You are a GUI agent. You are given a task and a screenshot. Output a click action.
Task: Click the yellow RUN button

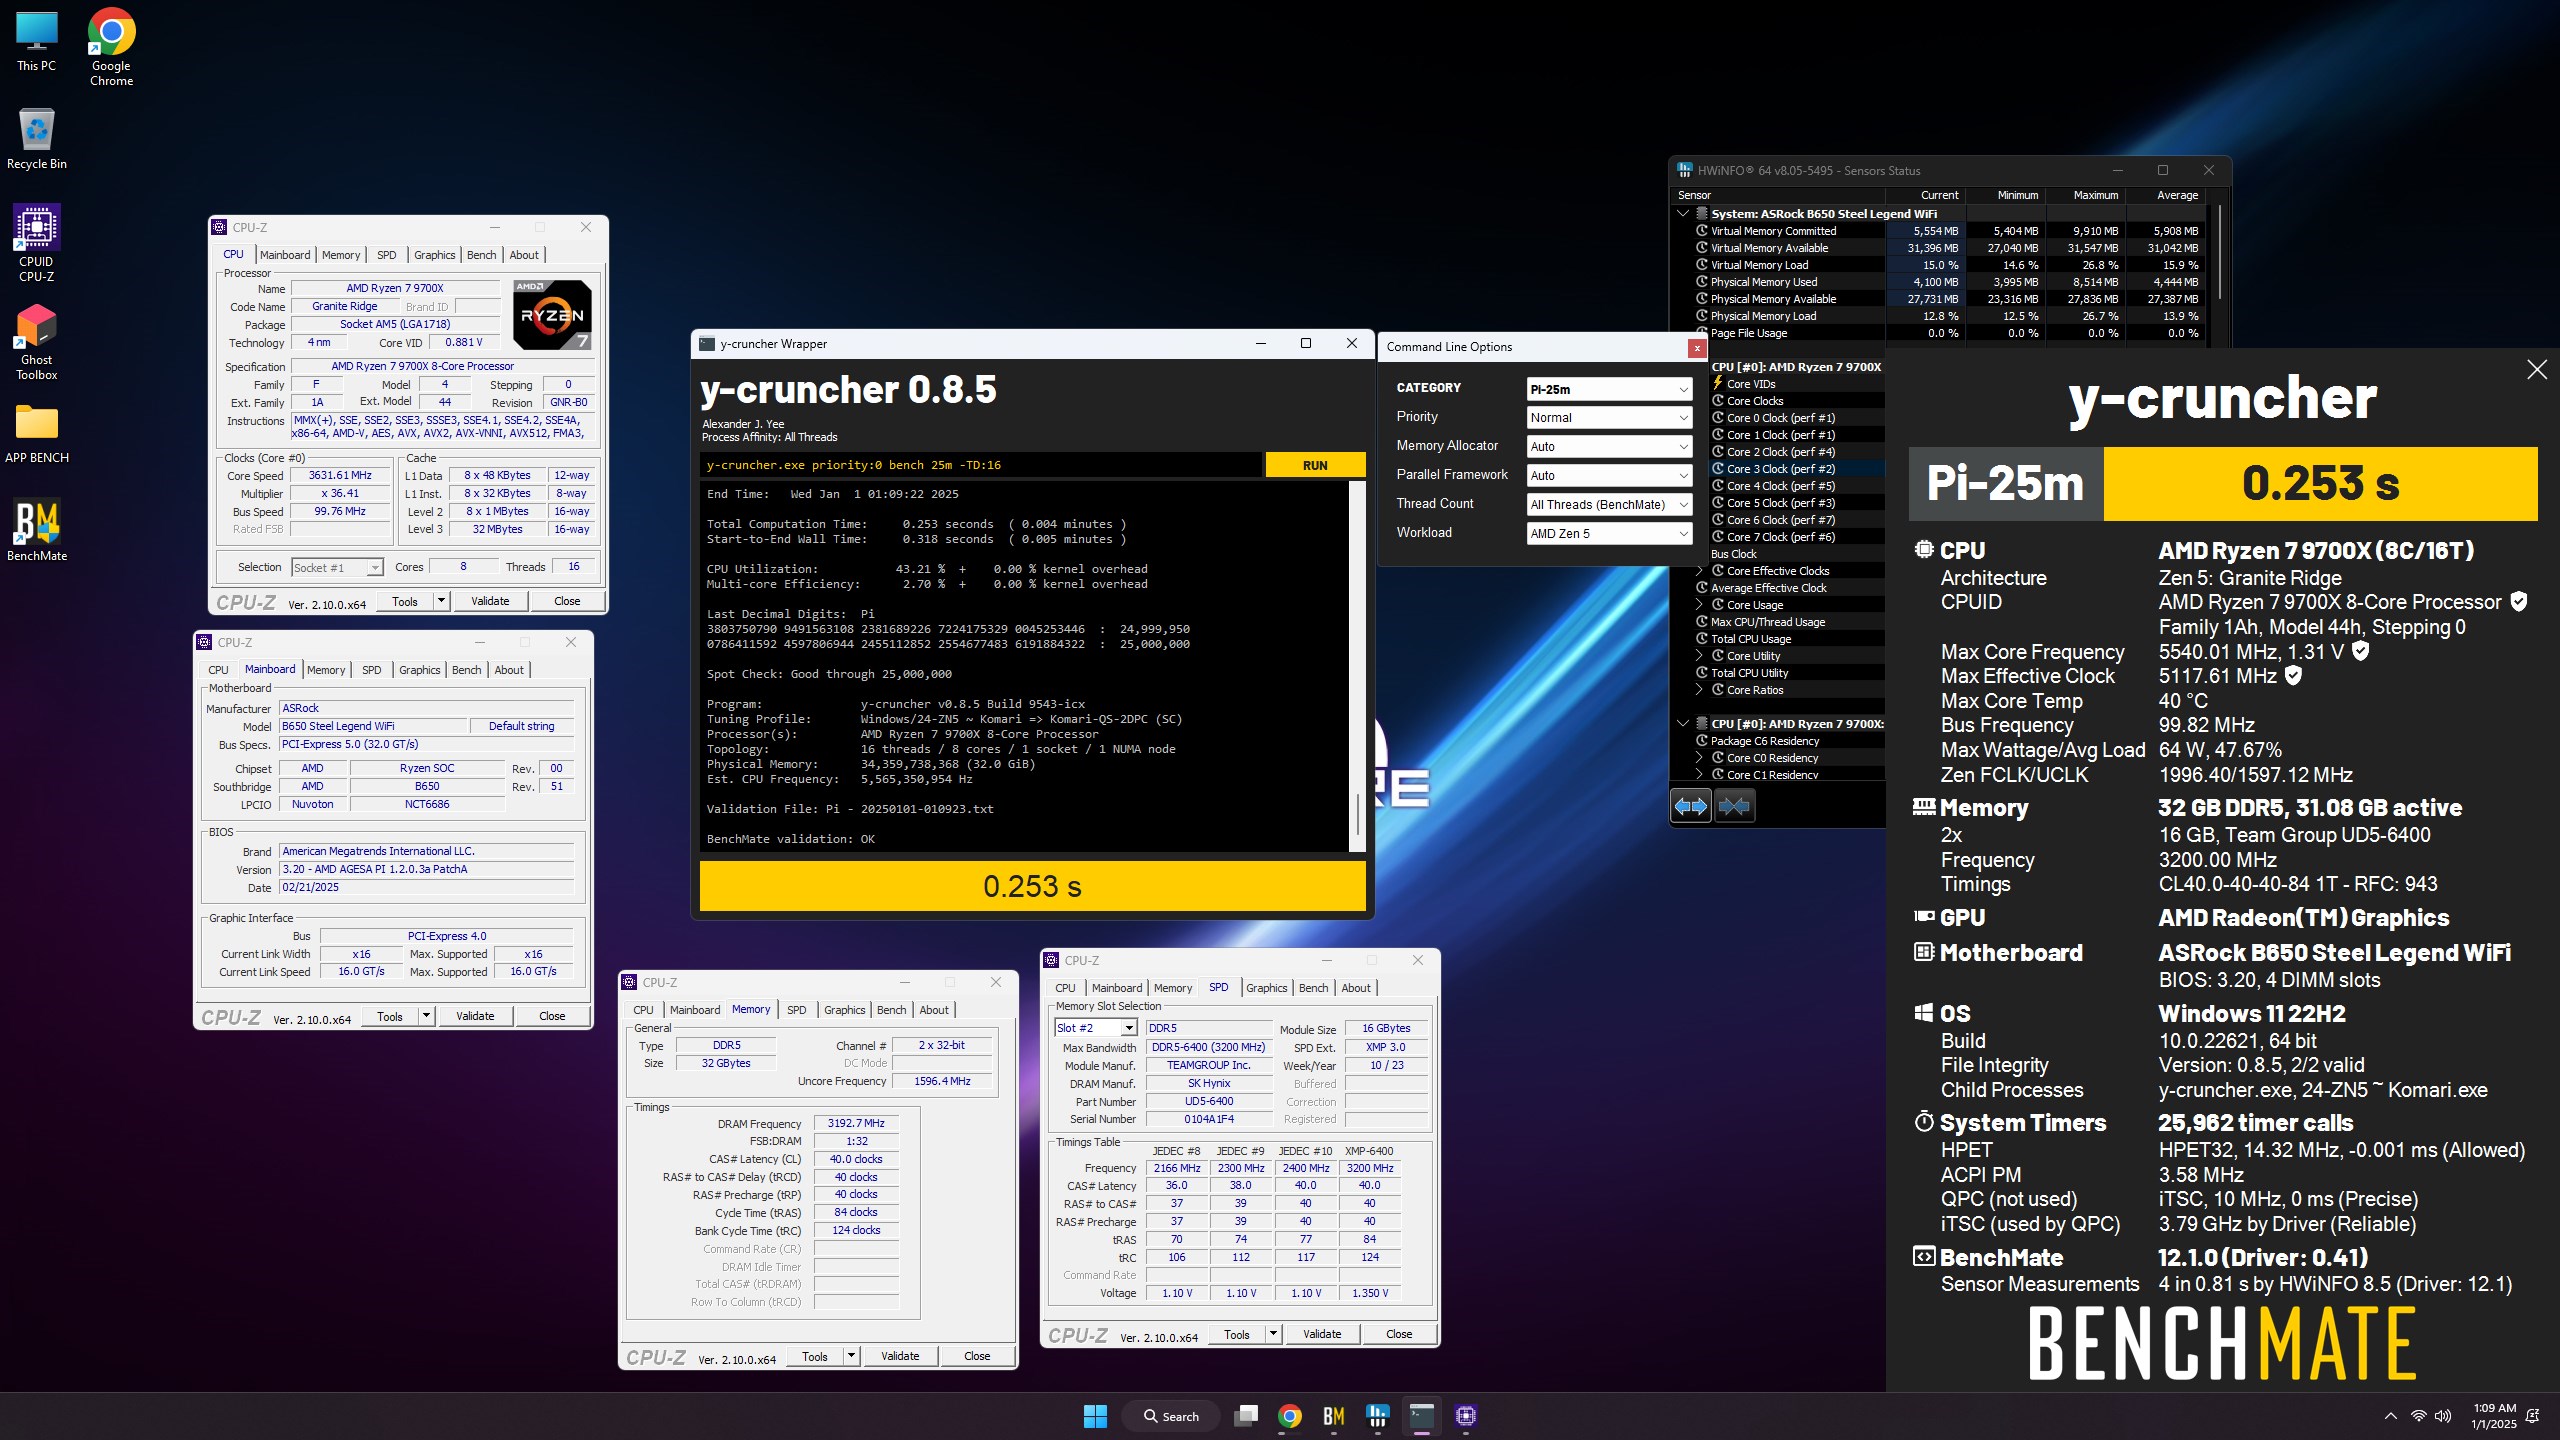coord(1315,465)
